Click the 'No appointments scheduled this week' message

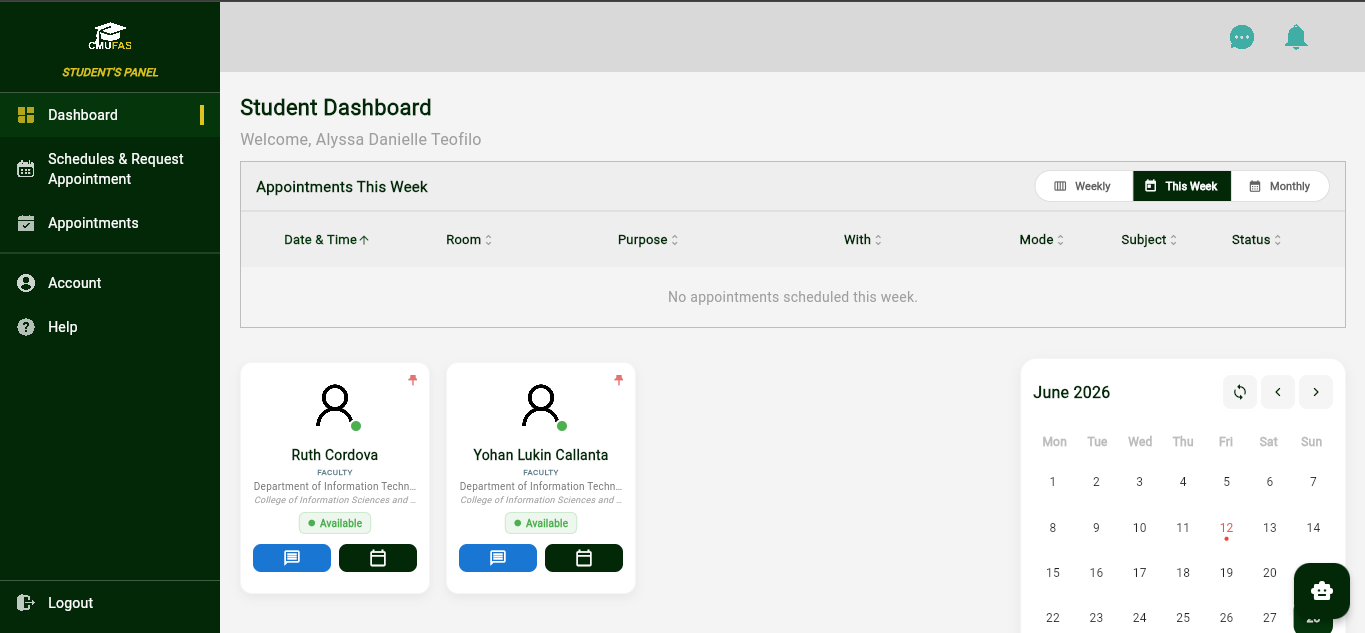pyautogui.click(x=792, y=297)
